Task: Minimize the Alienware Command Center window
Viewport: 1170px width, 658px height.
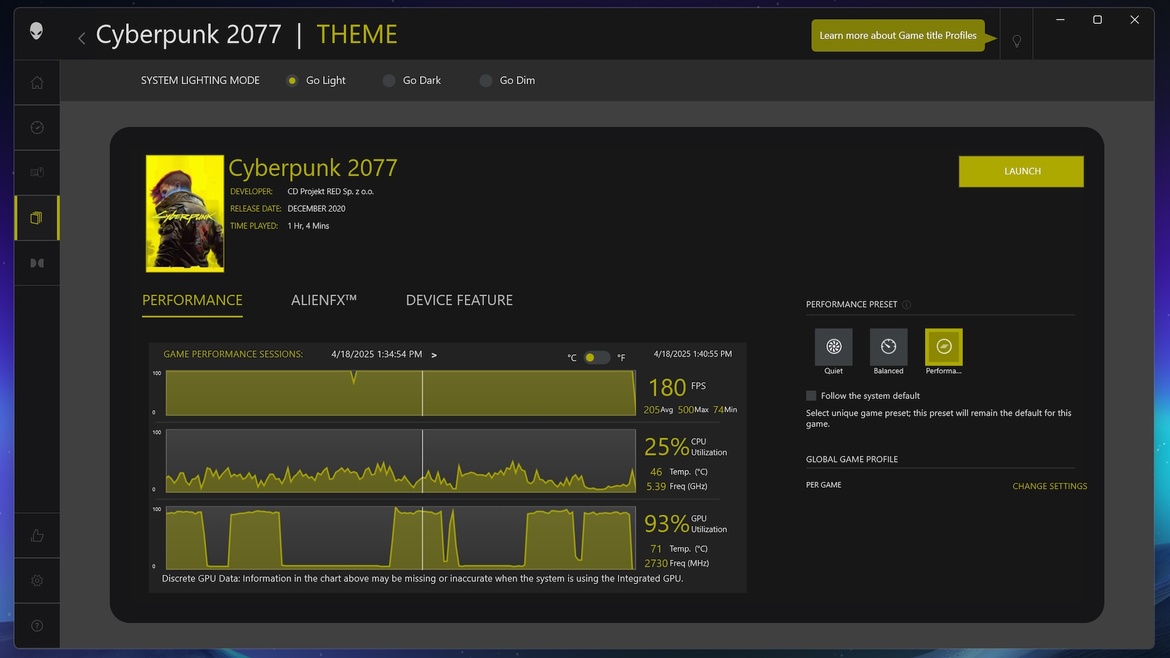Action: (x=1060, y=19)
